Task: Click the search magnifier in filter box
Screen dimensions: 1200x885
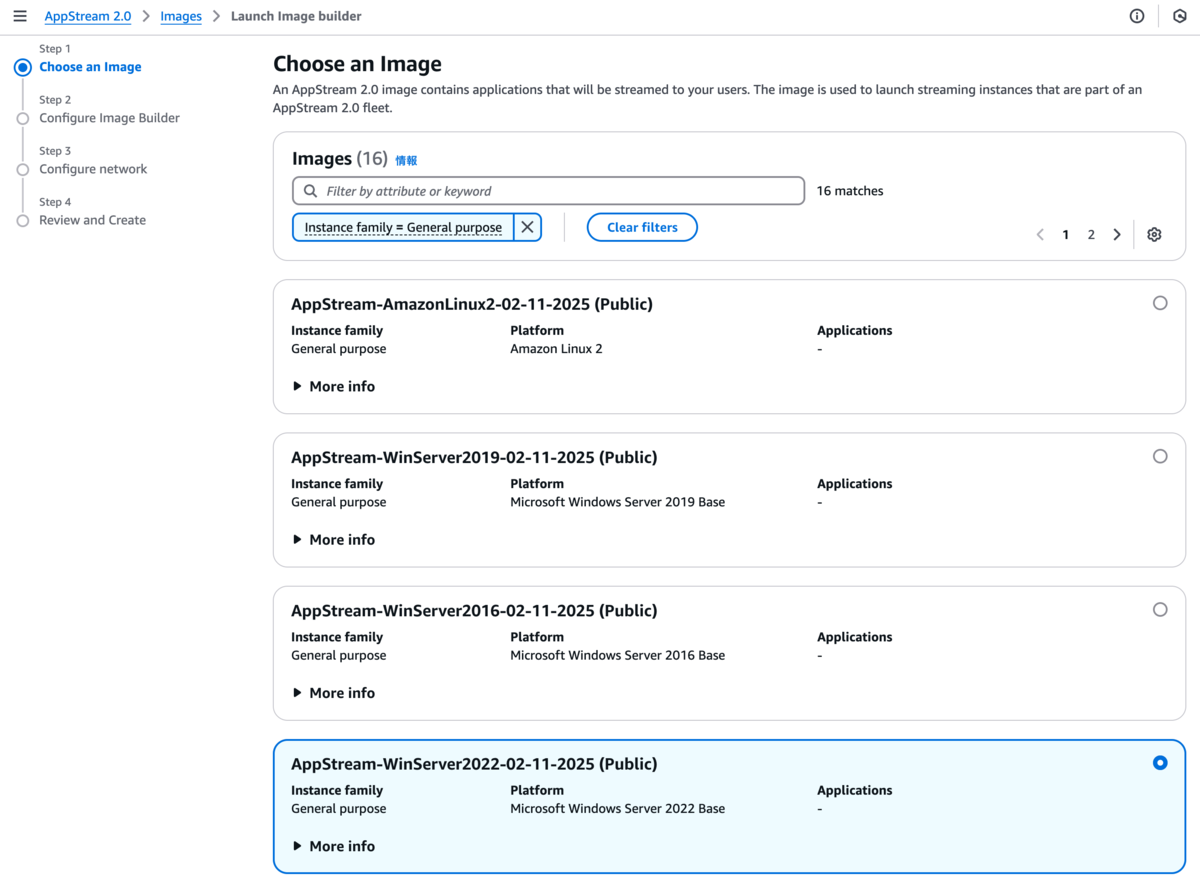Action: [x=308, y=191]
